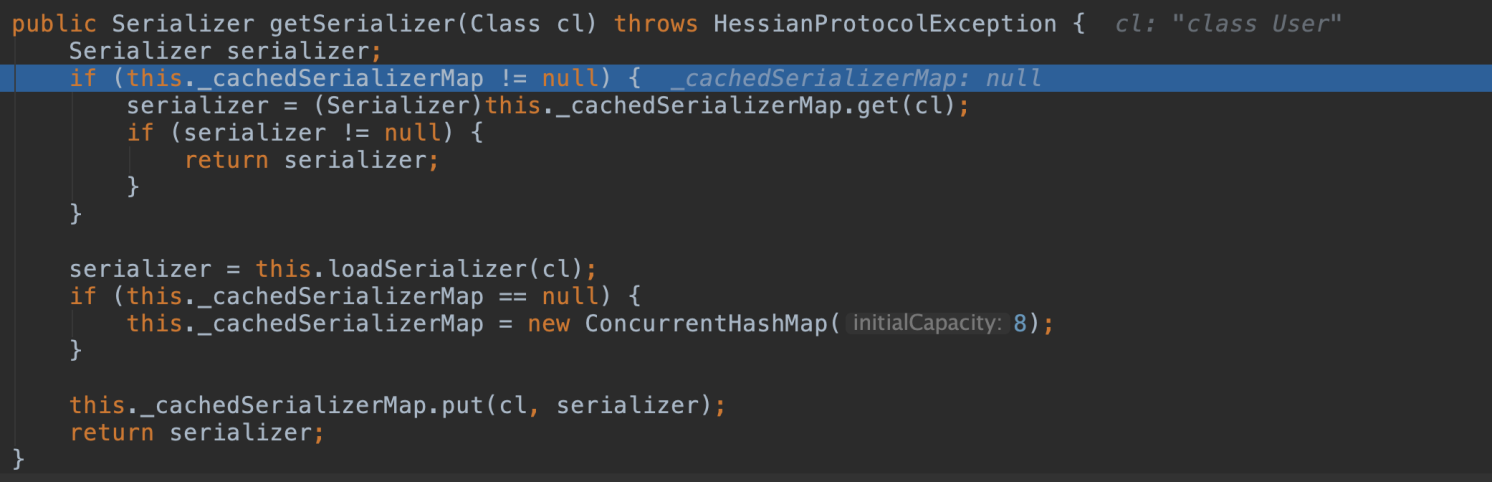Viewport: 1492px width, 482px height.
Task: Click the ConcurrentHashMap constructor name
Action: (x=707, y=323)
